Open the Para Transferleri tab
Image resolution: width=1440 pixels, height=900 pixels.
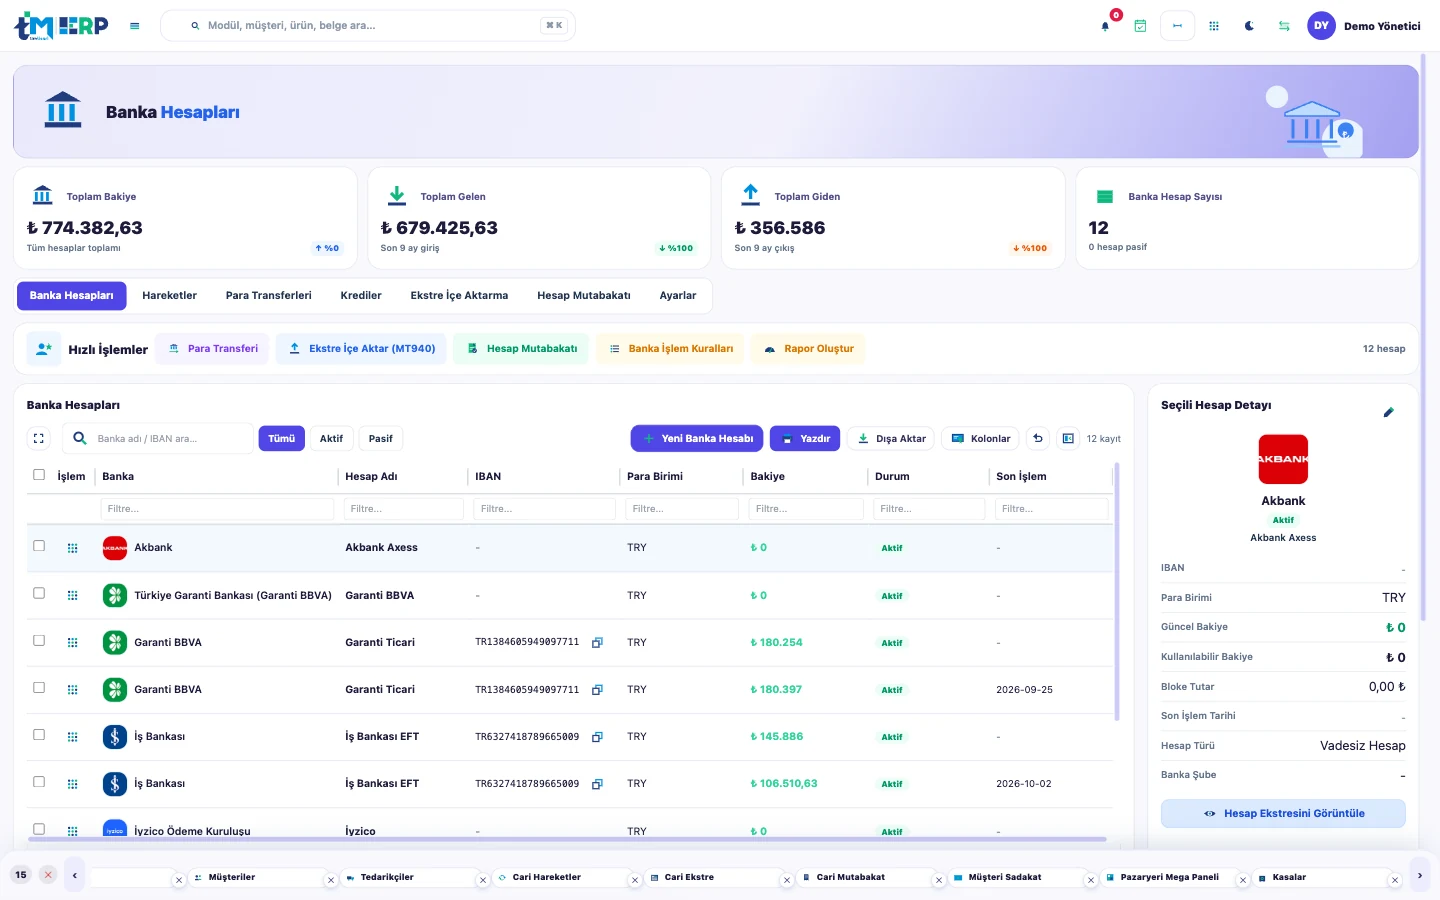pyautogui.click(x=269, y=296)
